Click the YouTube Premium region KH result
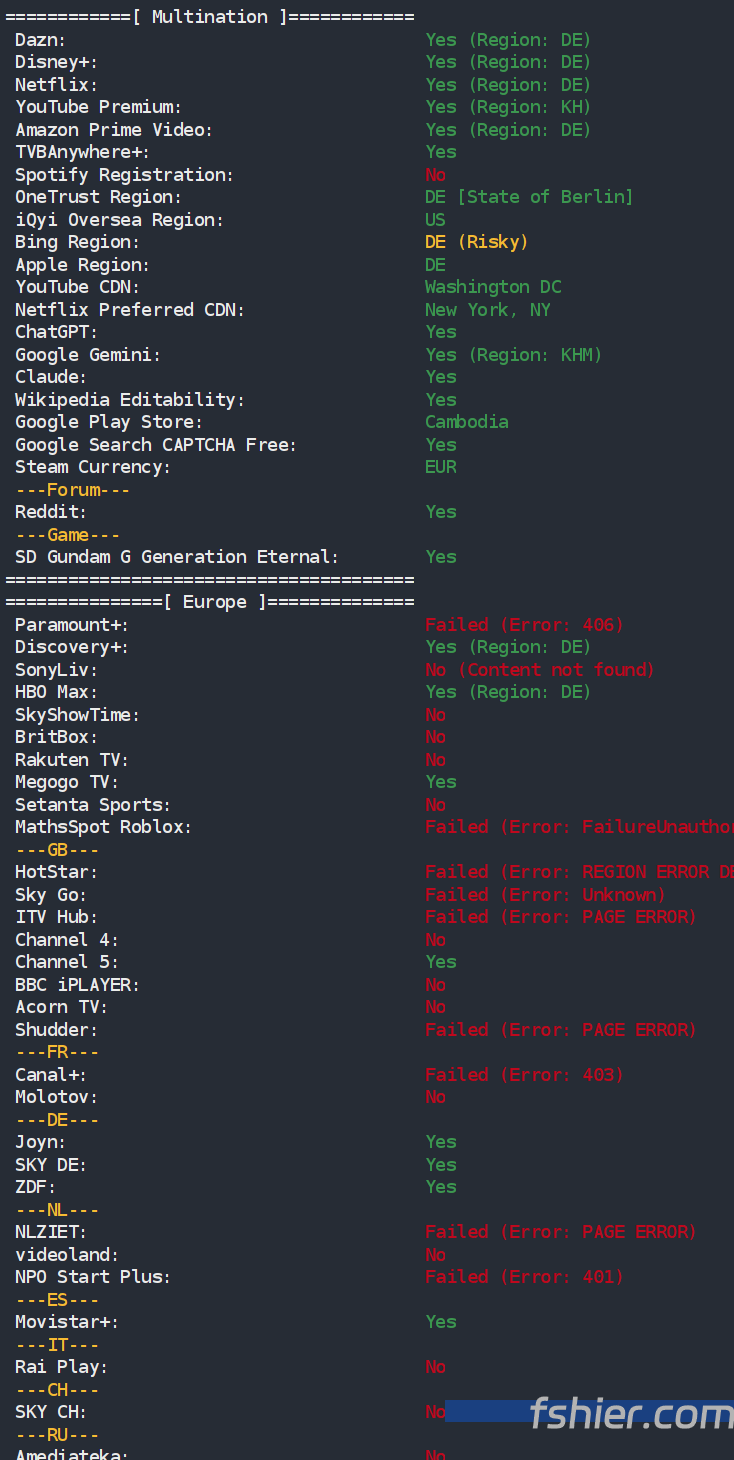The image size is (734, 1460). pos(508,107)
